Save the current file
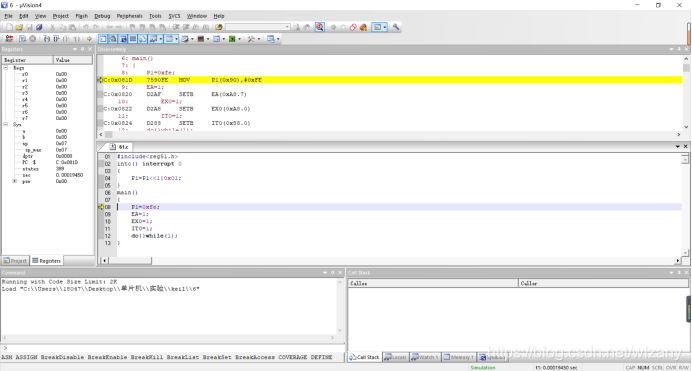 tap(29, 27)
